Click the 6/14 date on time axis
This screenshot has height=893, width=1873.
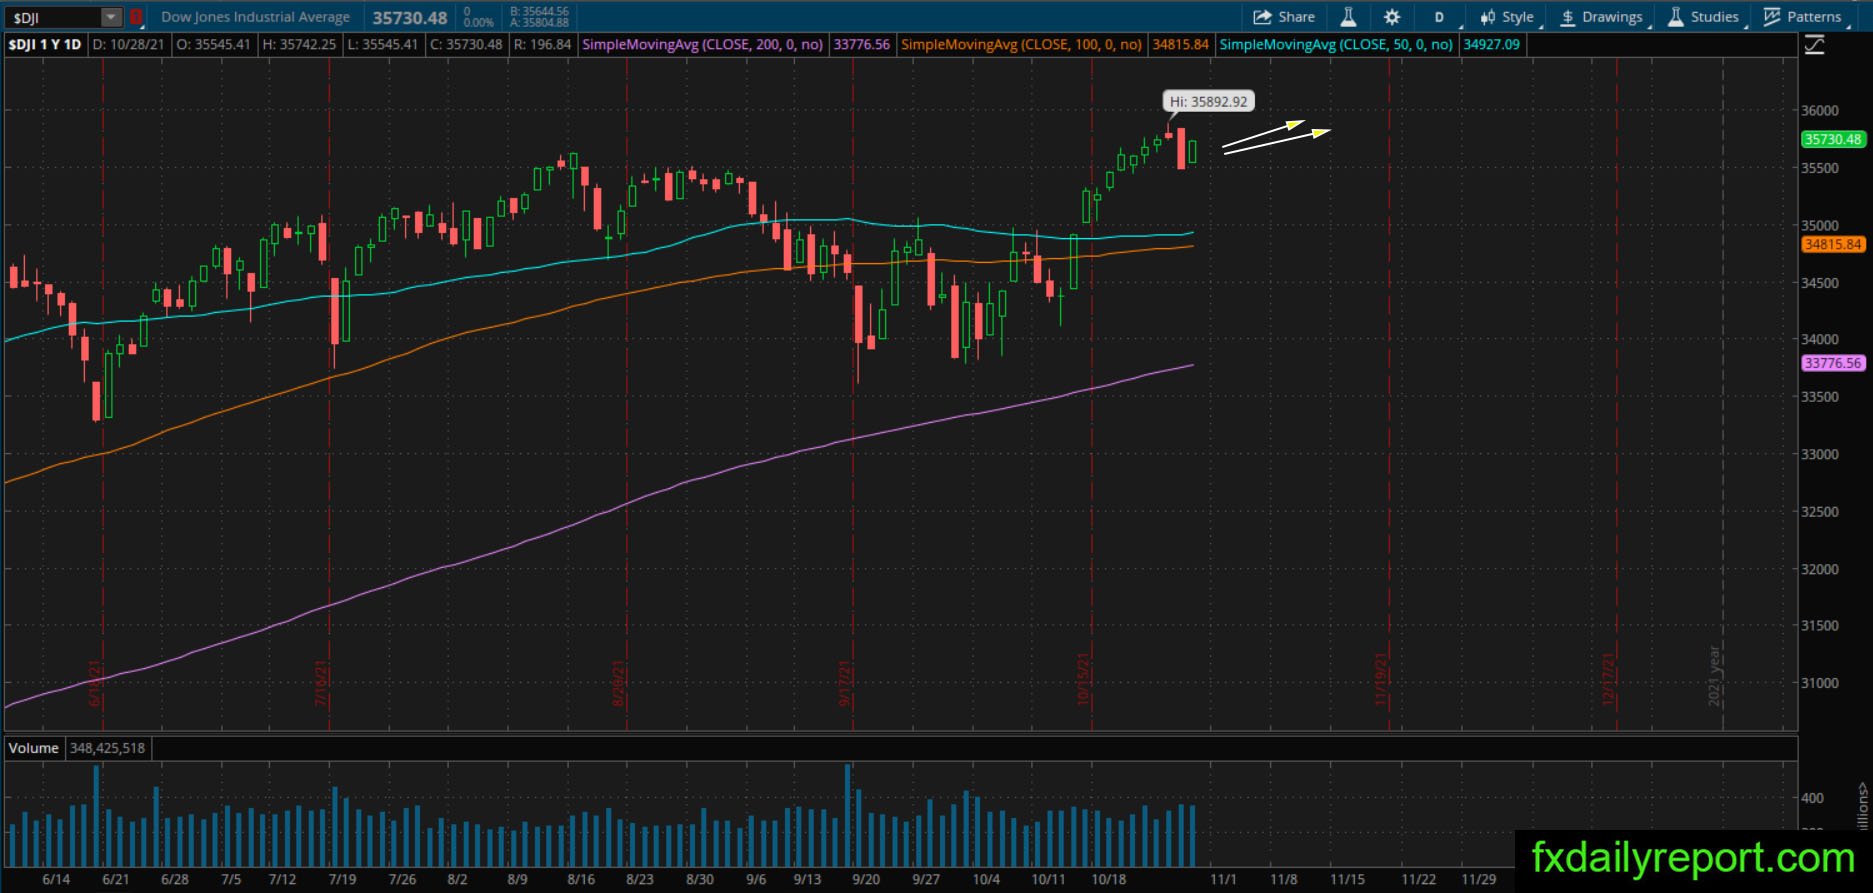tap(56, 880)
